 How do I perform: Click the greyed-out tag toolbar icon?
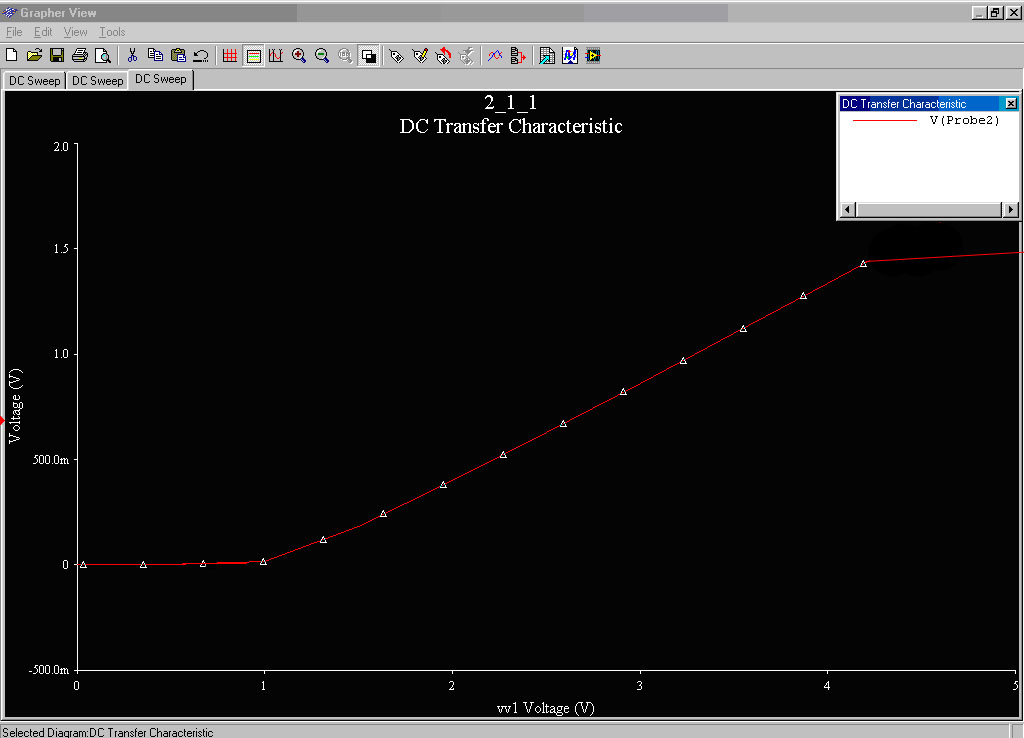pyautogui.click(x=466, y=56)
